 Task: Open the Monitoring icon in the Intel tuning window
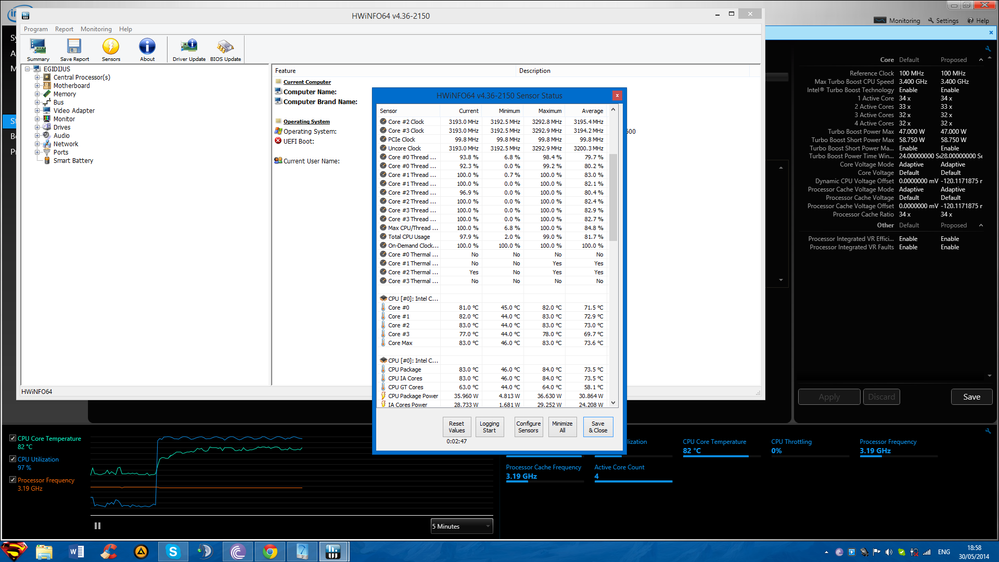point(880,20)
